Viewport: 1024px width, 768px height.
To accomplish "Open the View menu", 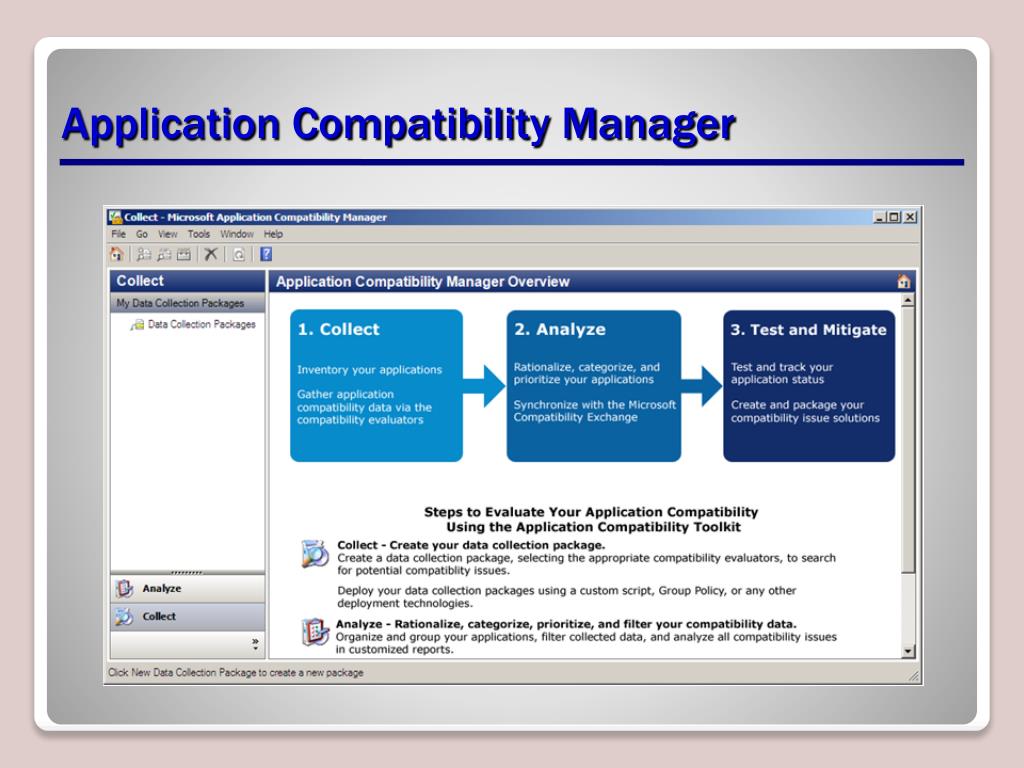I will click(x=168, y=234).
